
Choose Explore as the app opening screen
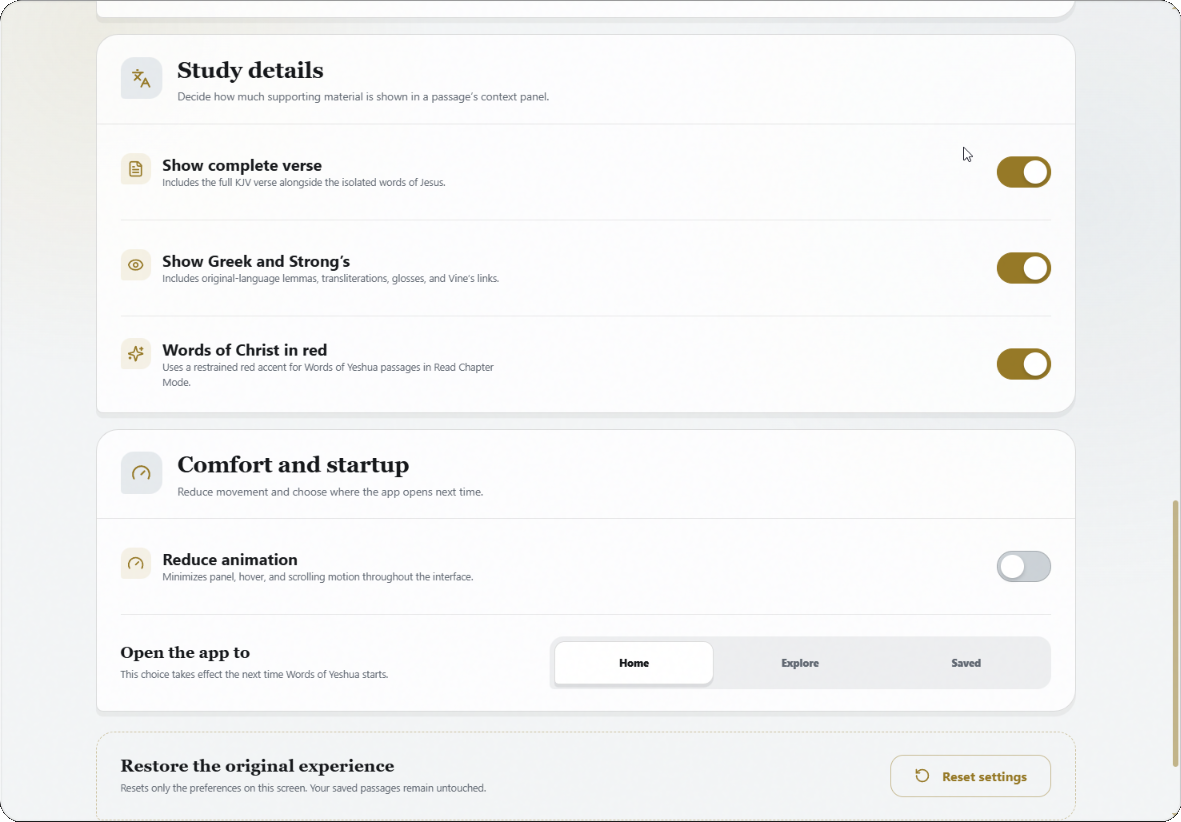[x=800, y=663]
